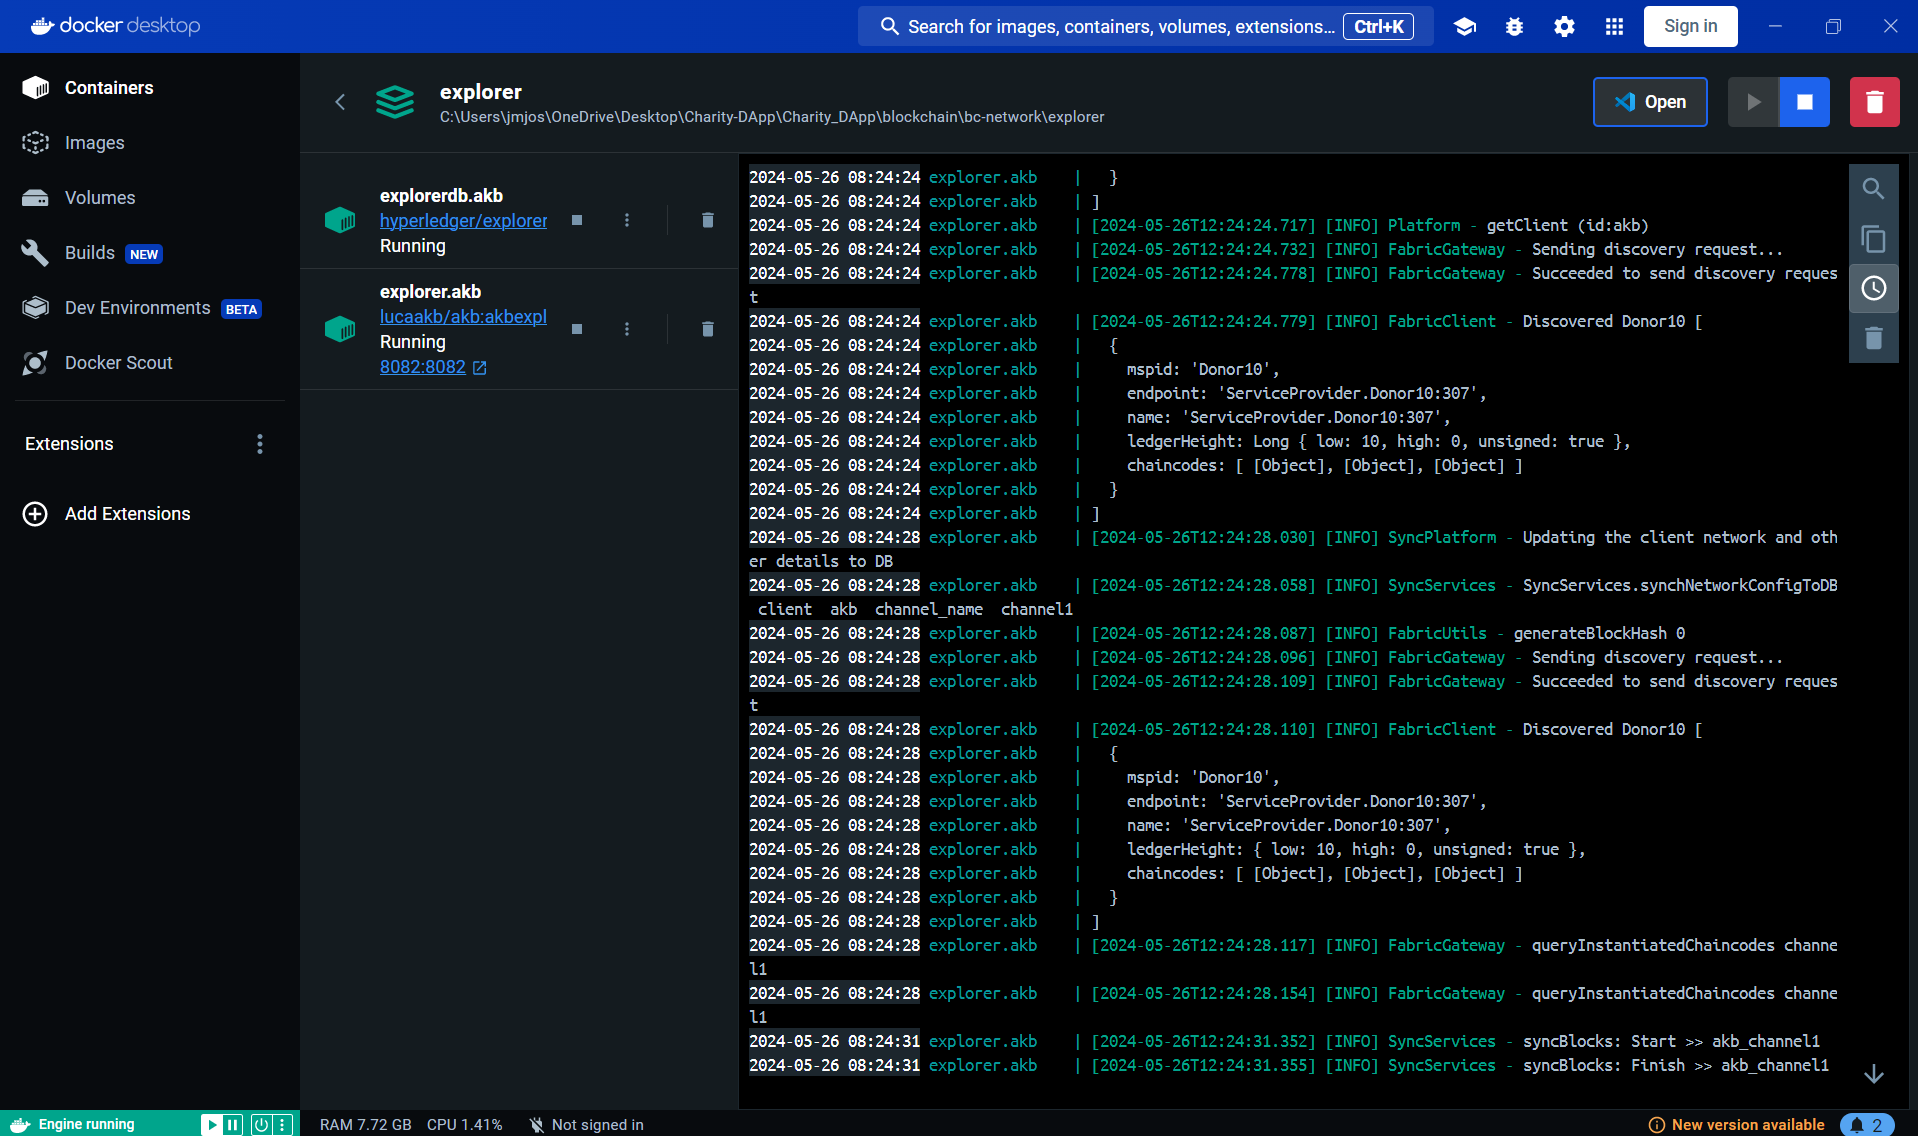The width and height of the screenshot is (1918, 1136).
Task: Stop the explorer stack with blue stop button
Action: (1804, 102)
